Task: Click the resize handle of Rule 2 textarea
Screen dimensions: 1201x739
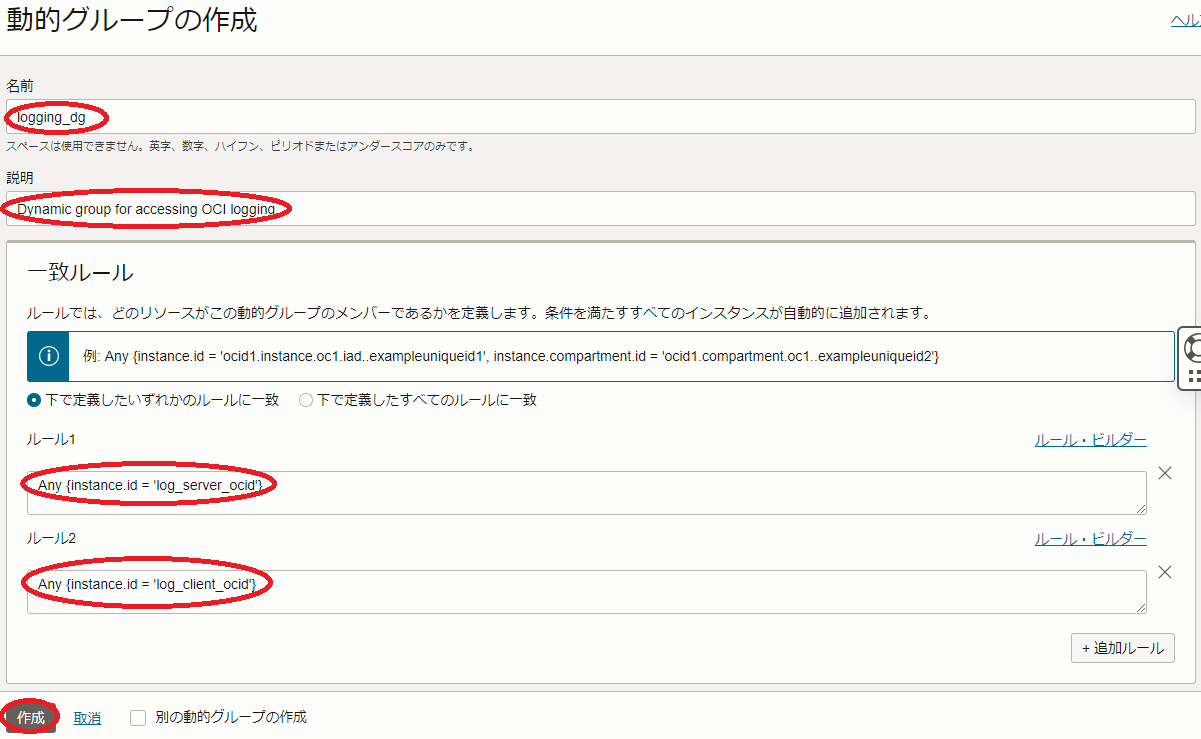Action: coord(1141,608)
